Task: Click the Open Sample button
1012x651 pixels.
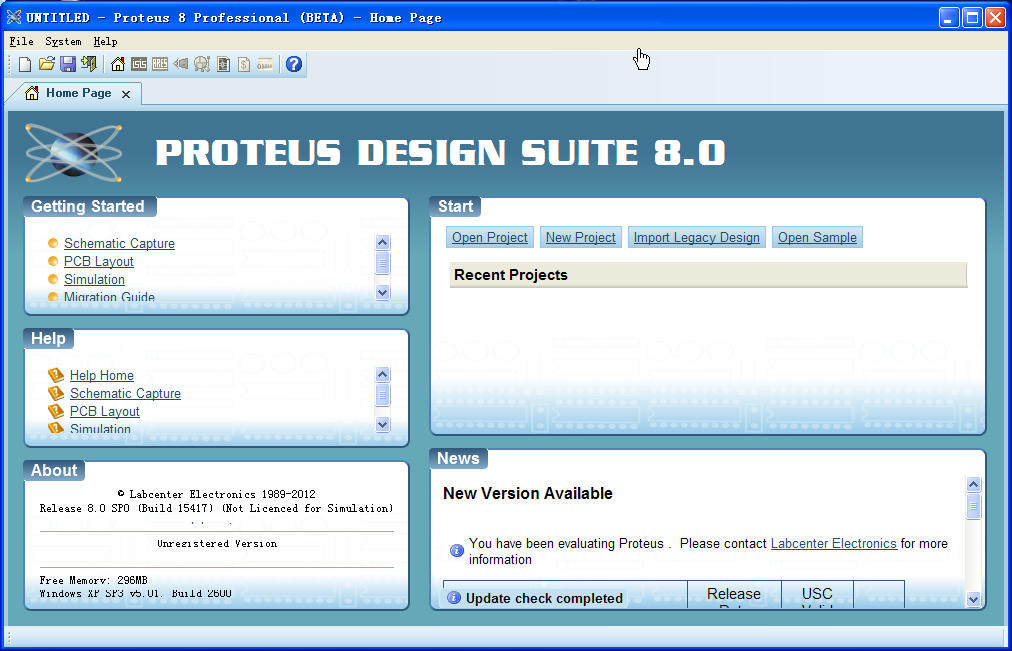Action: coord(817,237)
